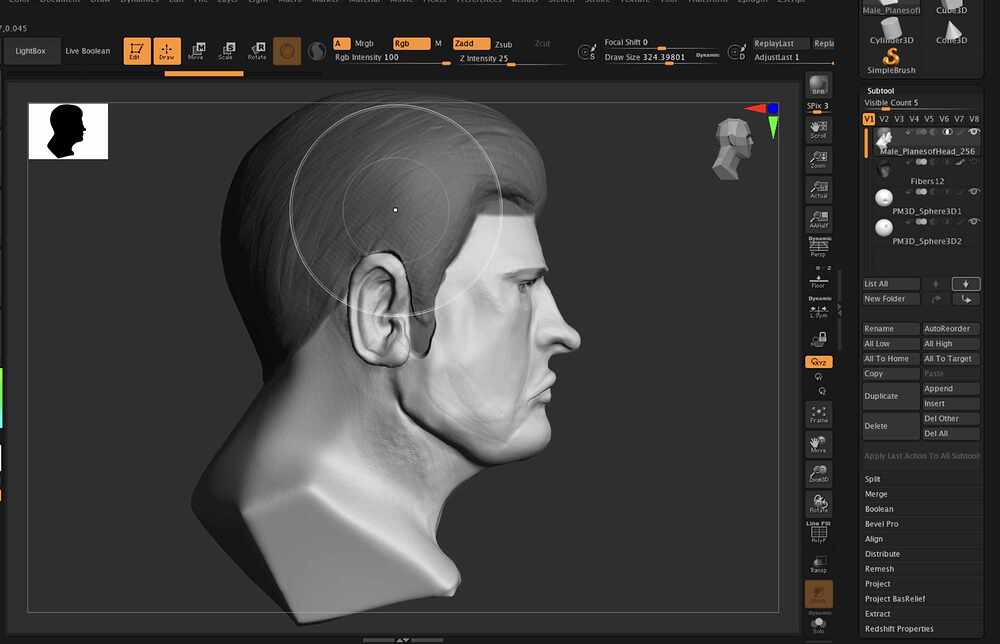Click the Transp transparency icon
This screenshot has height=644, width=1000.
[x=818, y=563]
